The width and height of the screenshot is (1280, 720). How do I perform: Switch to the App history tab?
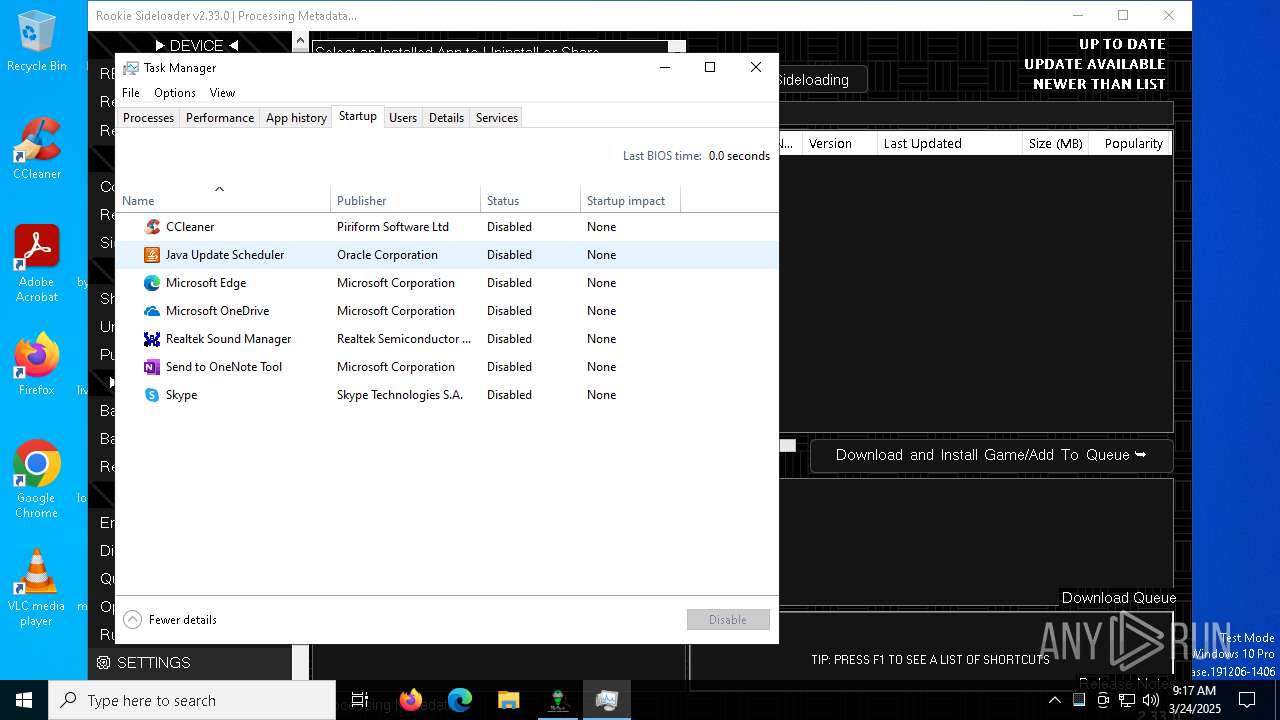(x=296, y=118)
